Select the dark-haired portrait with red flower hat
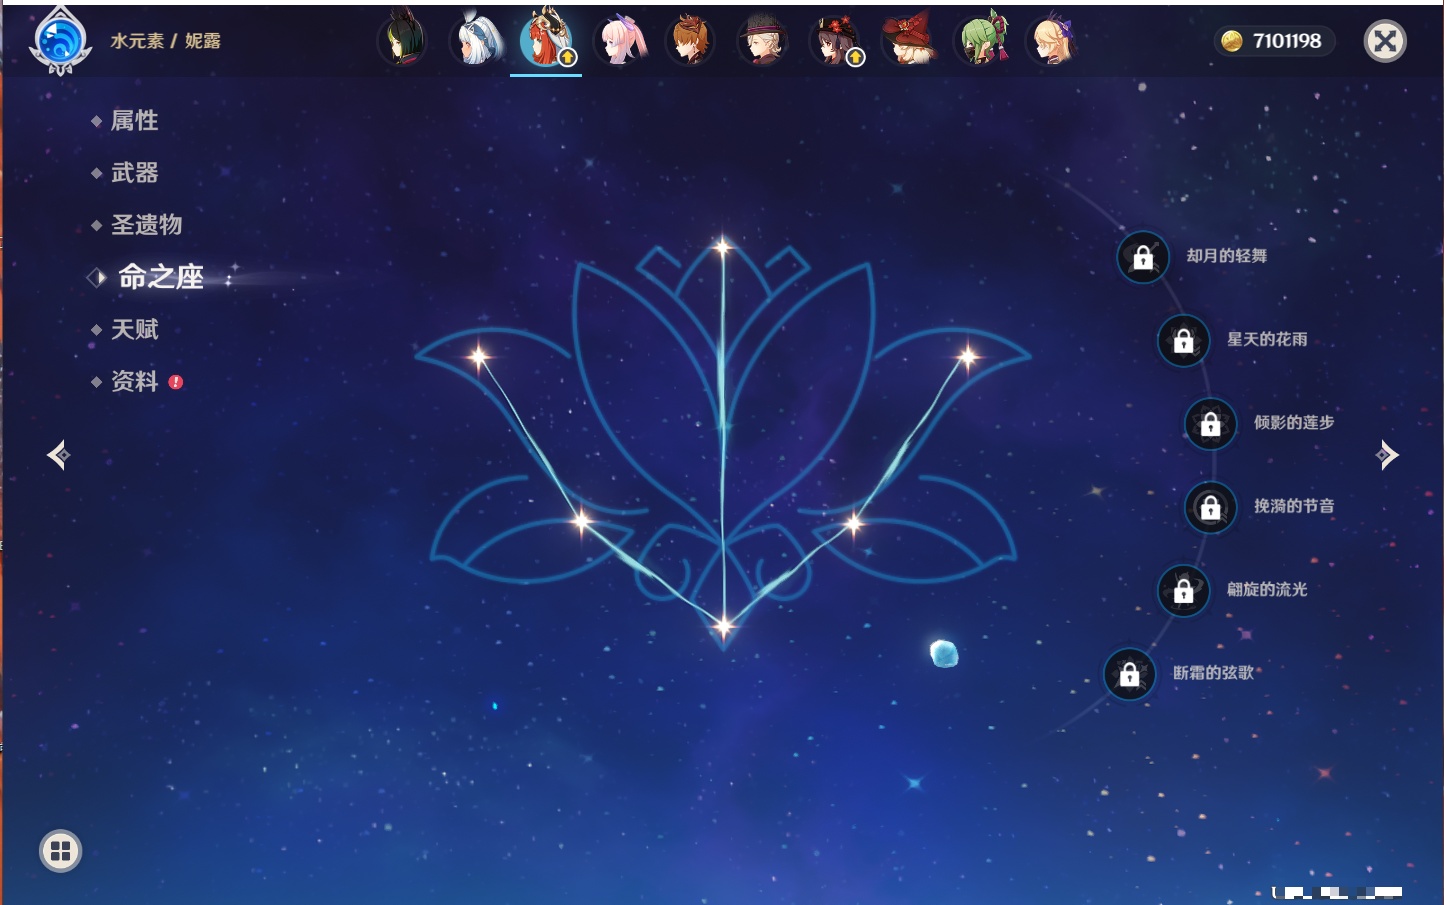Viewport: 1444px width, 905px height. pyautogui.click(x=835, y=41)
